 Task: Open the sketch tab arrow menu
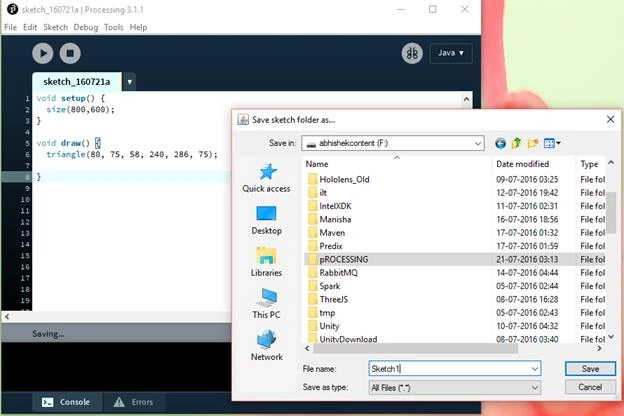(129, 82)
